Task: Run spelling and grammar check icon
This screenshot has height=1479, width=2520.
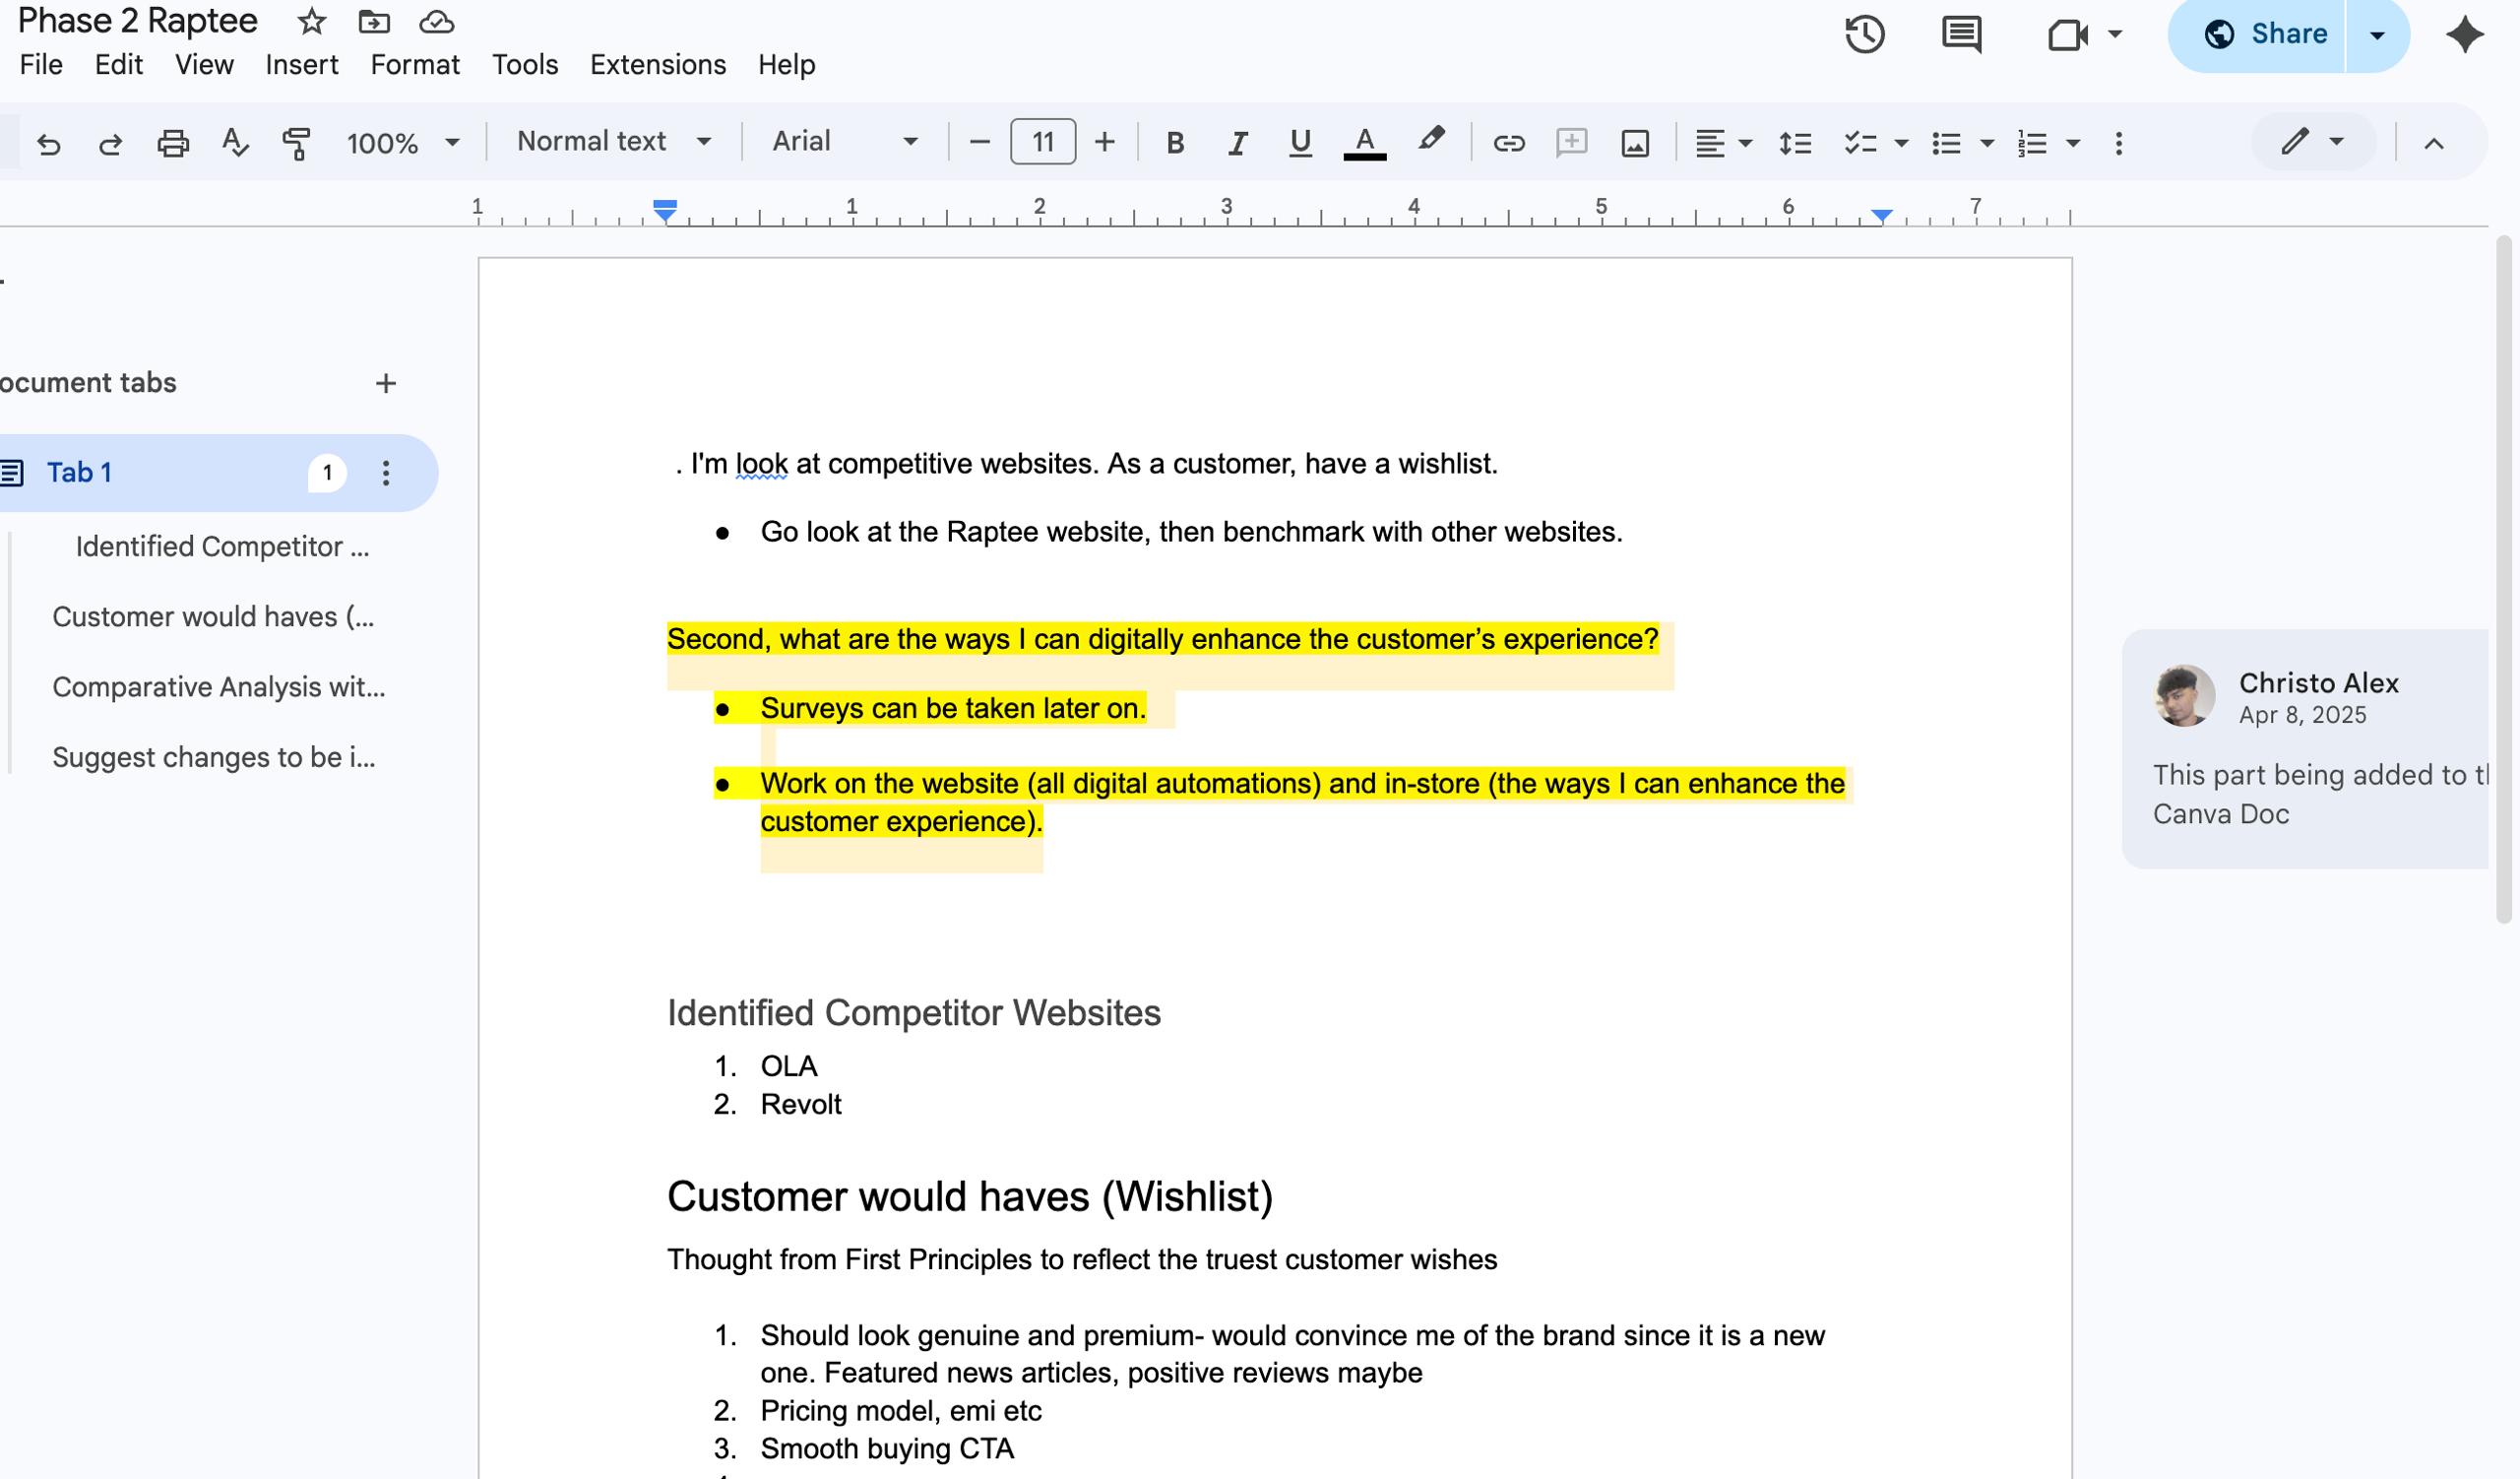Action: click(235, 143)
